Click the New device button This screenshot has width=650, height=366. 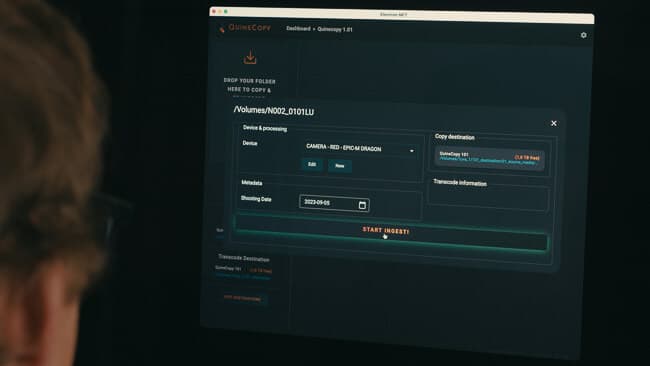click(340, 166)
